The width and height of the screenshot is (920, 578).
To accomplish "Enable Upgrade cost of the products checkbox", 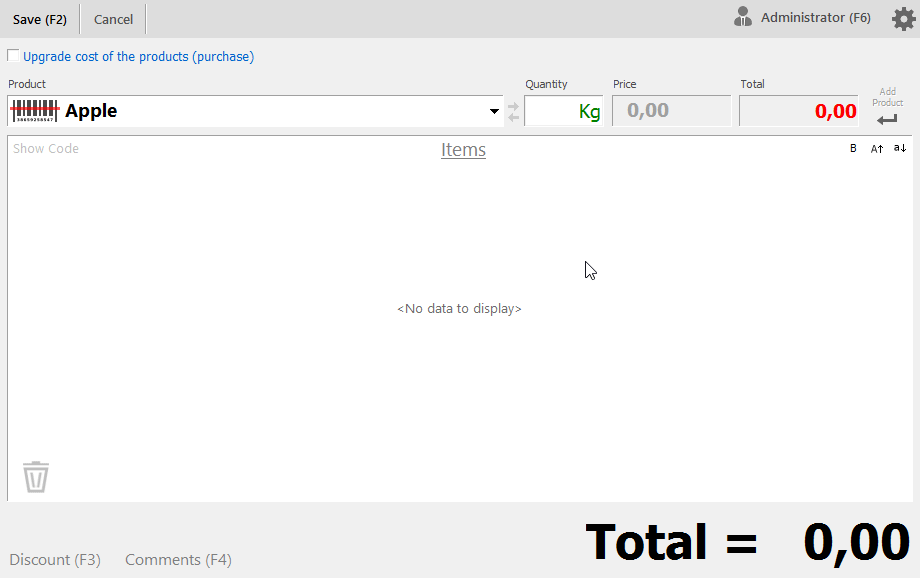I will pos(13,56).
